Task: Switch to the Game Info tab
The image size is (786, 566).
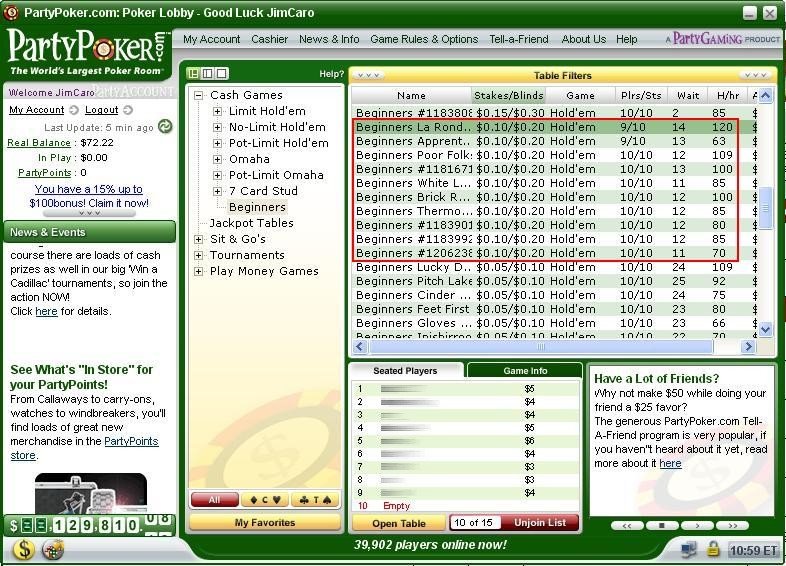Action: 525,370
